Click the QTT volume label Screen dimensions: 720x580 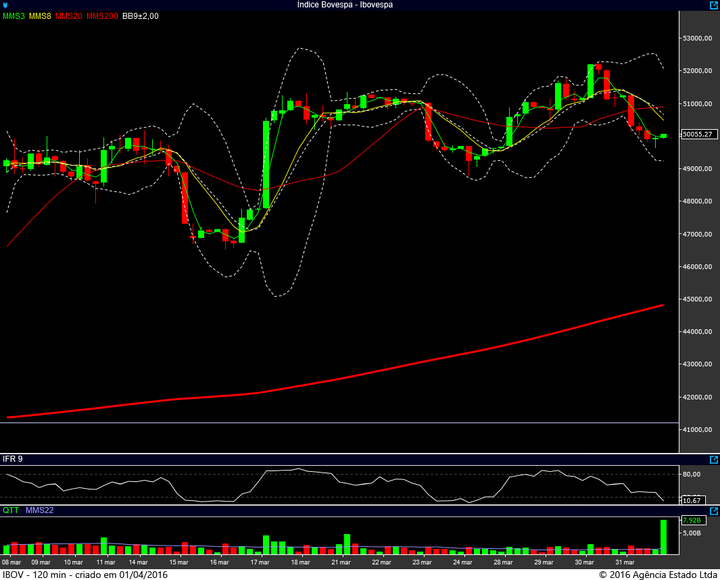coord(11,510)
